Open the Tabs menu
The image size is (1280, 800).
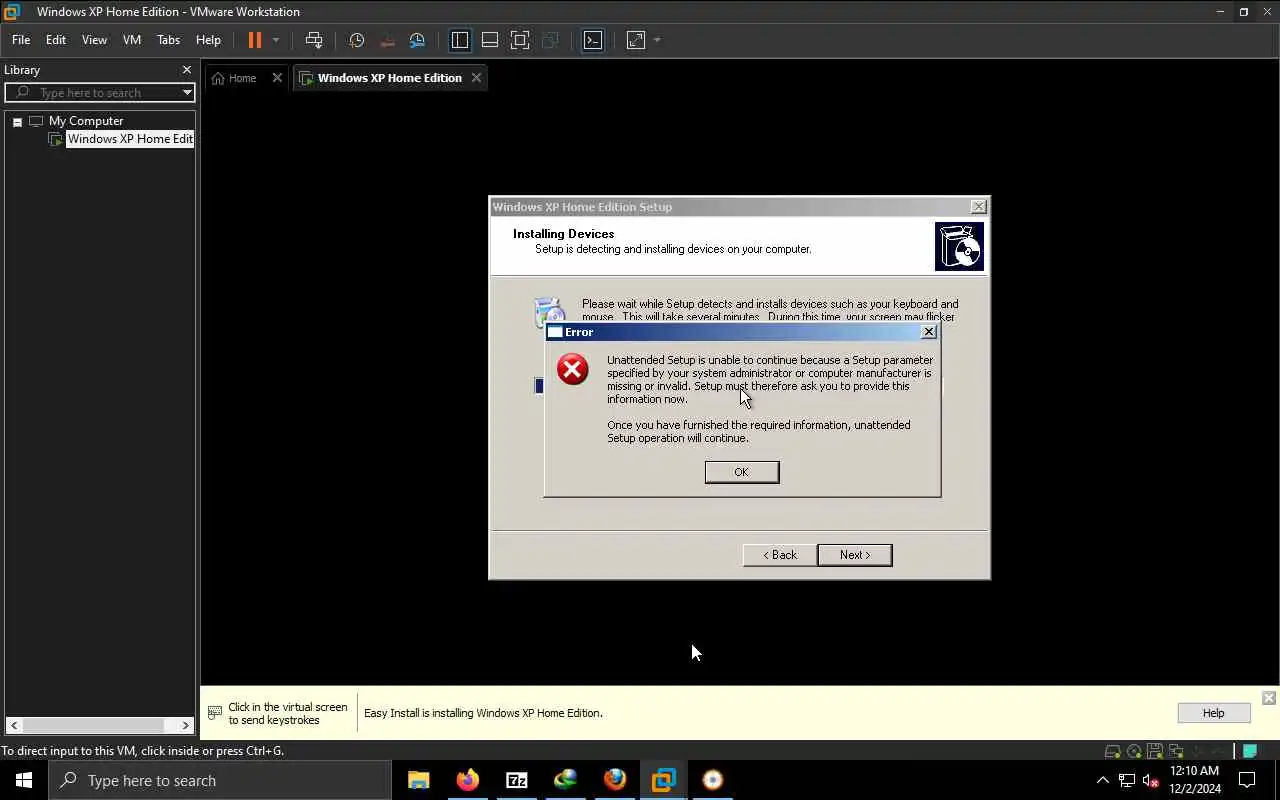[x=168, y=40]
